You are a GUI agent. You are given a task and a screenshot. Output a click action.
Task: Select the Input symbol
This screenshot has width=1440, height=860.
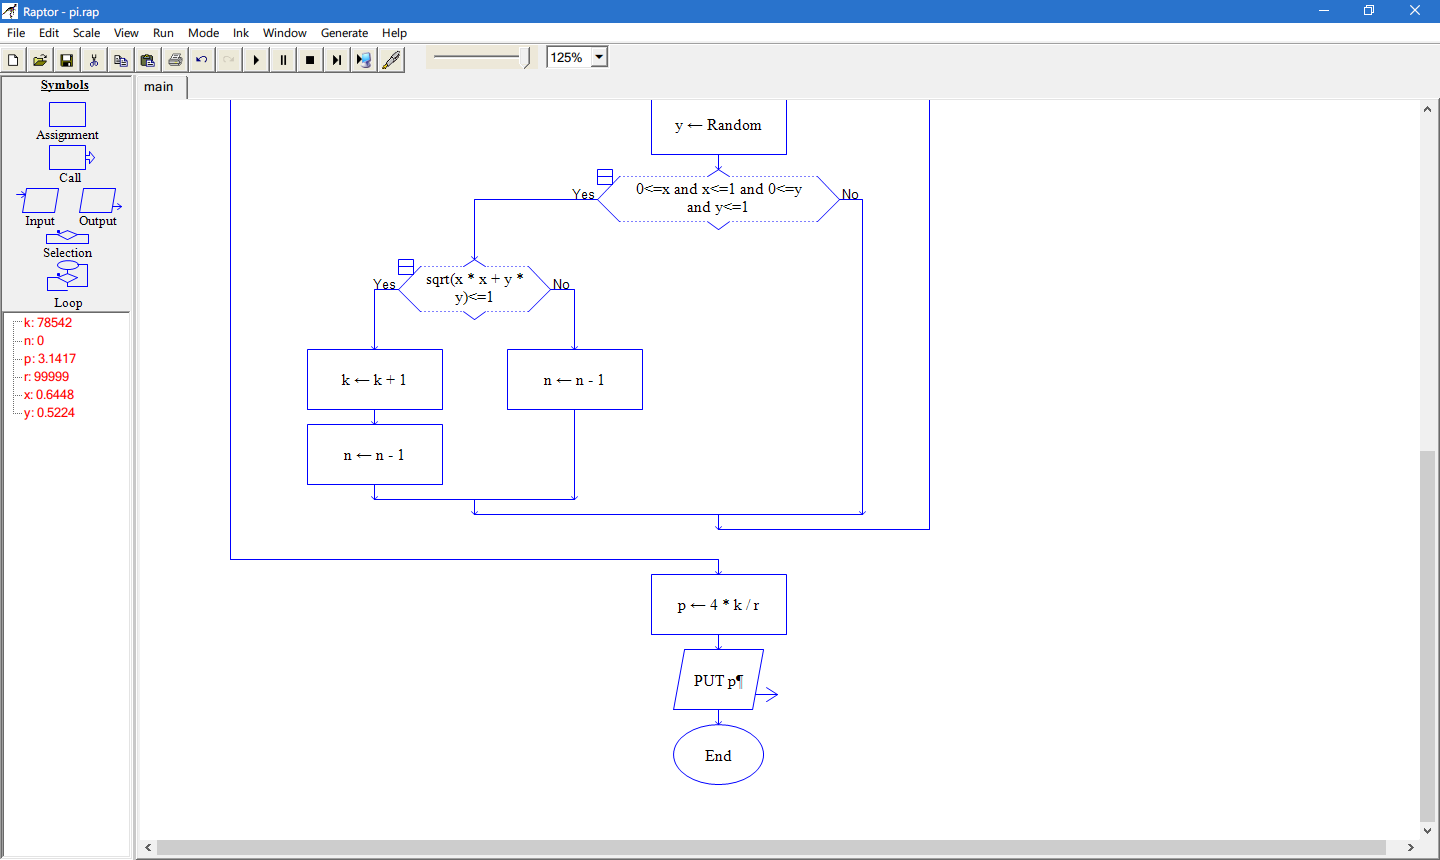click(x=39, y=200)
